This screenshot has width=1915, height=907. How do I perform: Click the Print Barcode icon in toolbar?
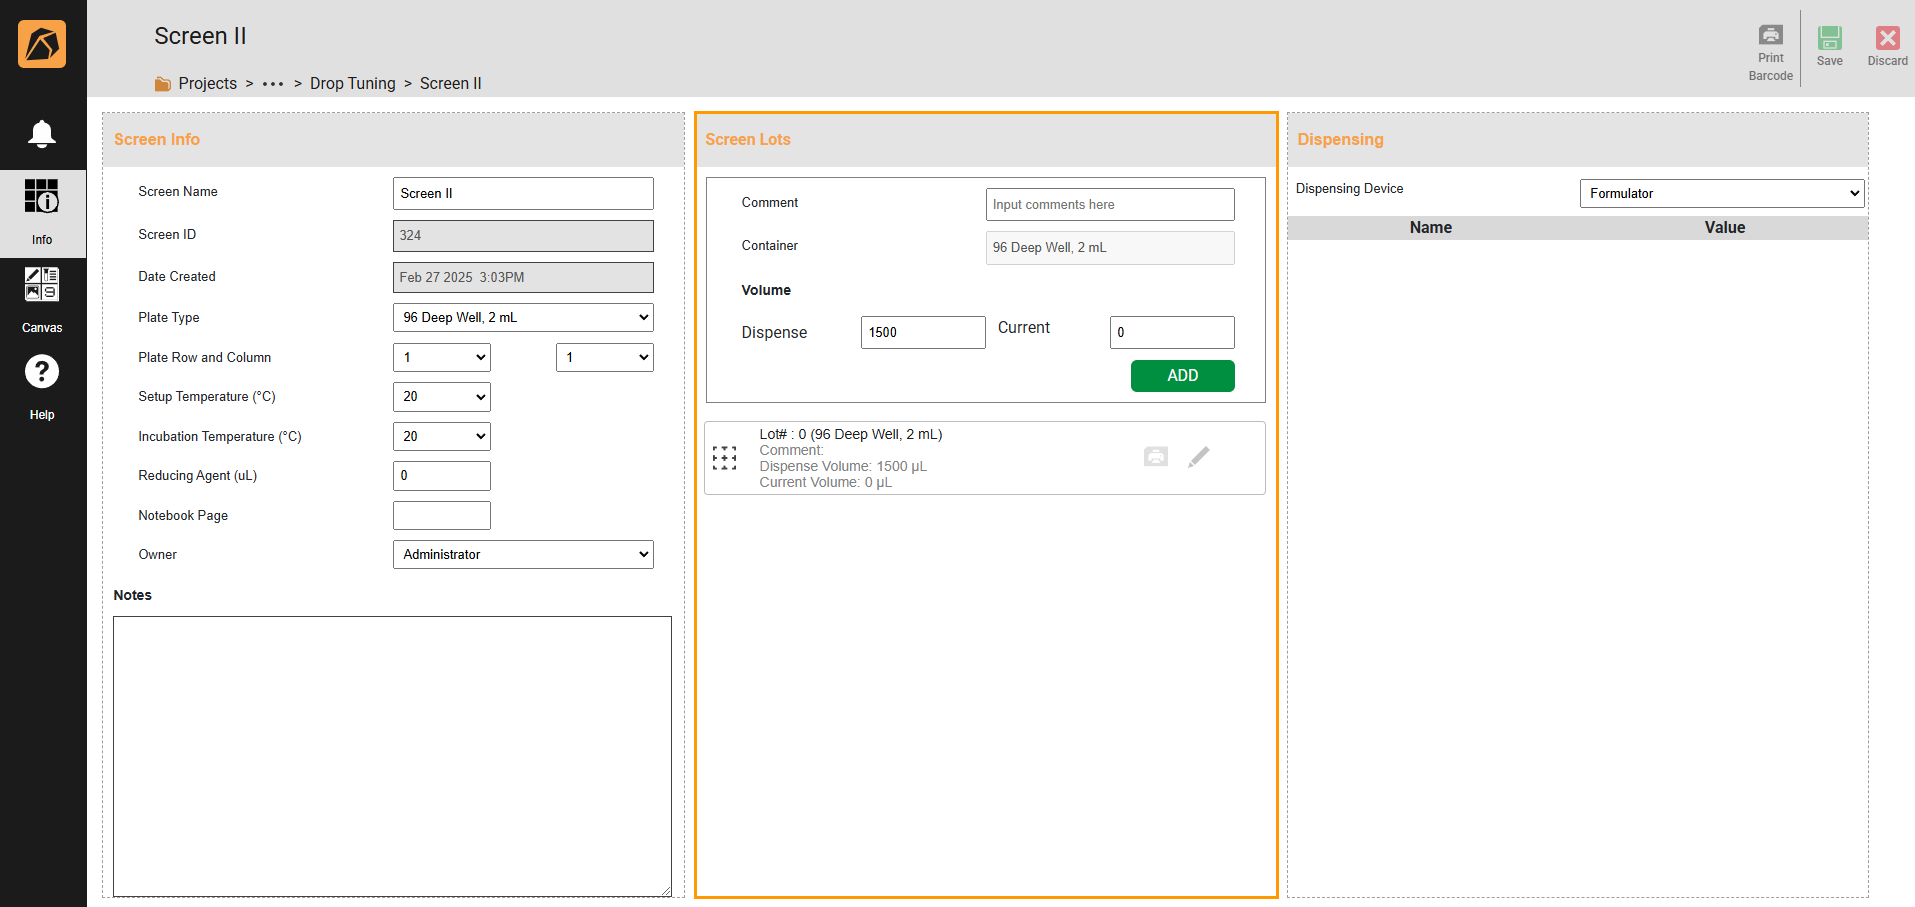pos(1770,36)
